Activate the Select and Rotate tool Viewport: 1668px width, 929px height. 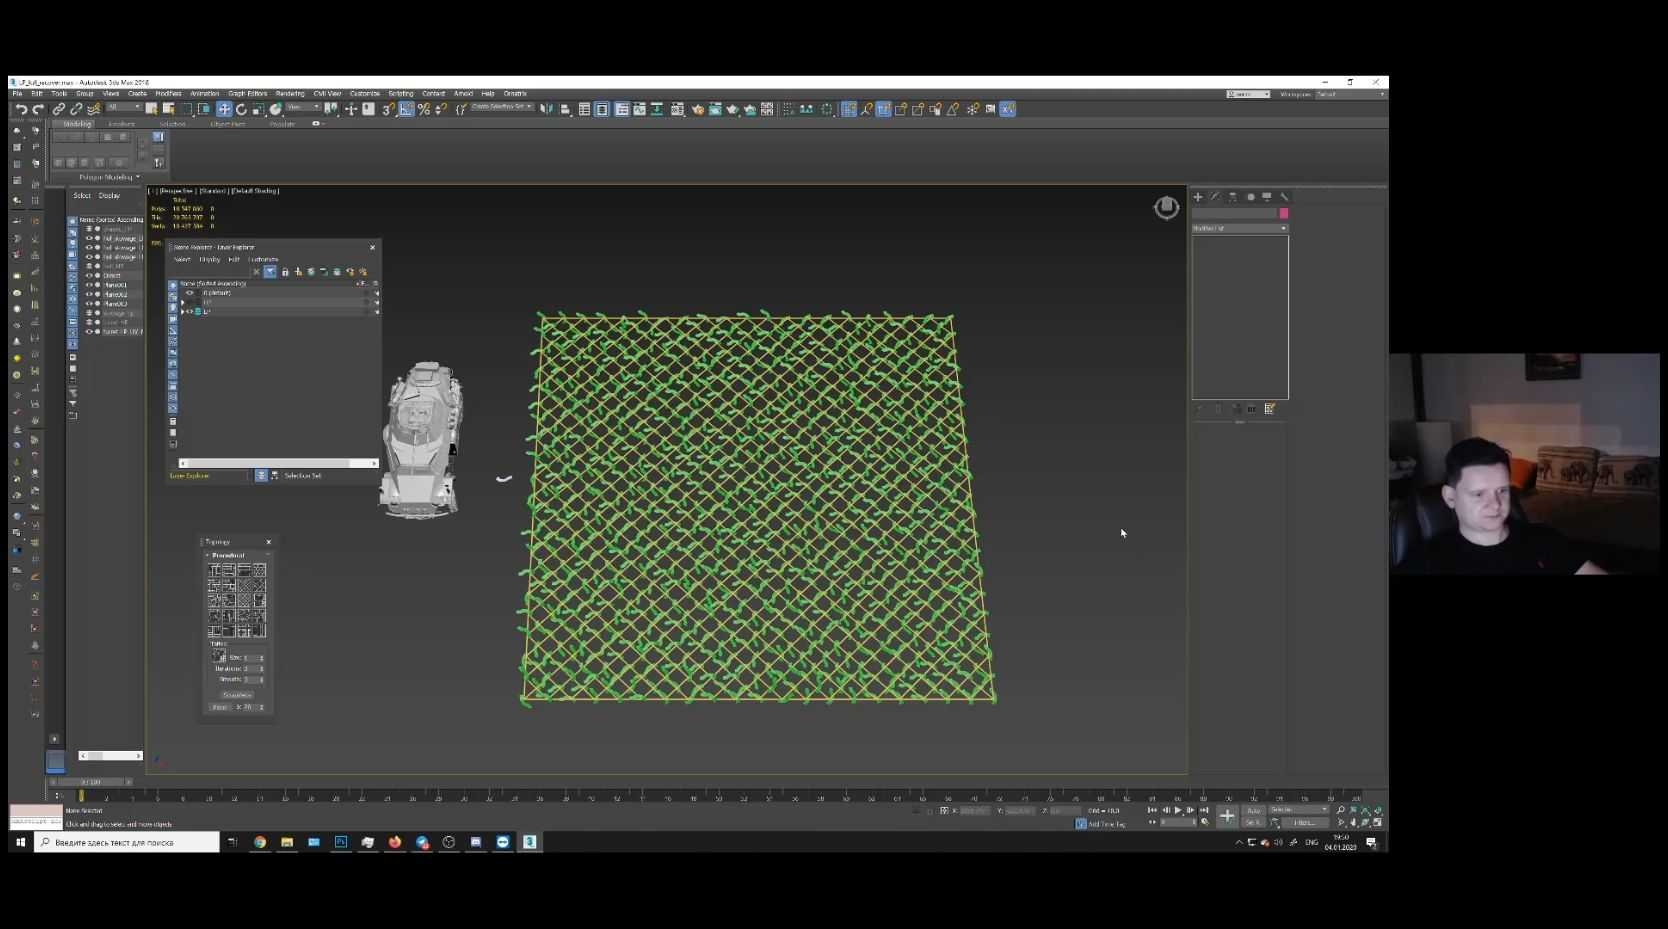pyautogui.click(x=241, y=109)
